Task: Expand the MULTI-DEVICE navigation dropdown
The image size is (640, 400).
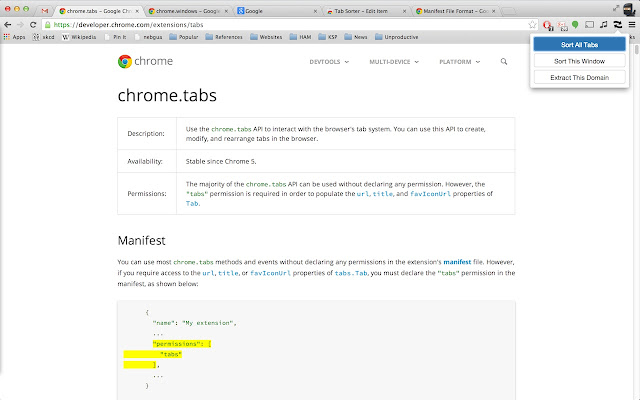Action: click(x=394, y=62)
